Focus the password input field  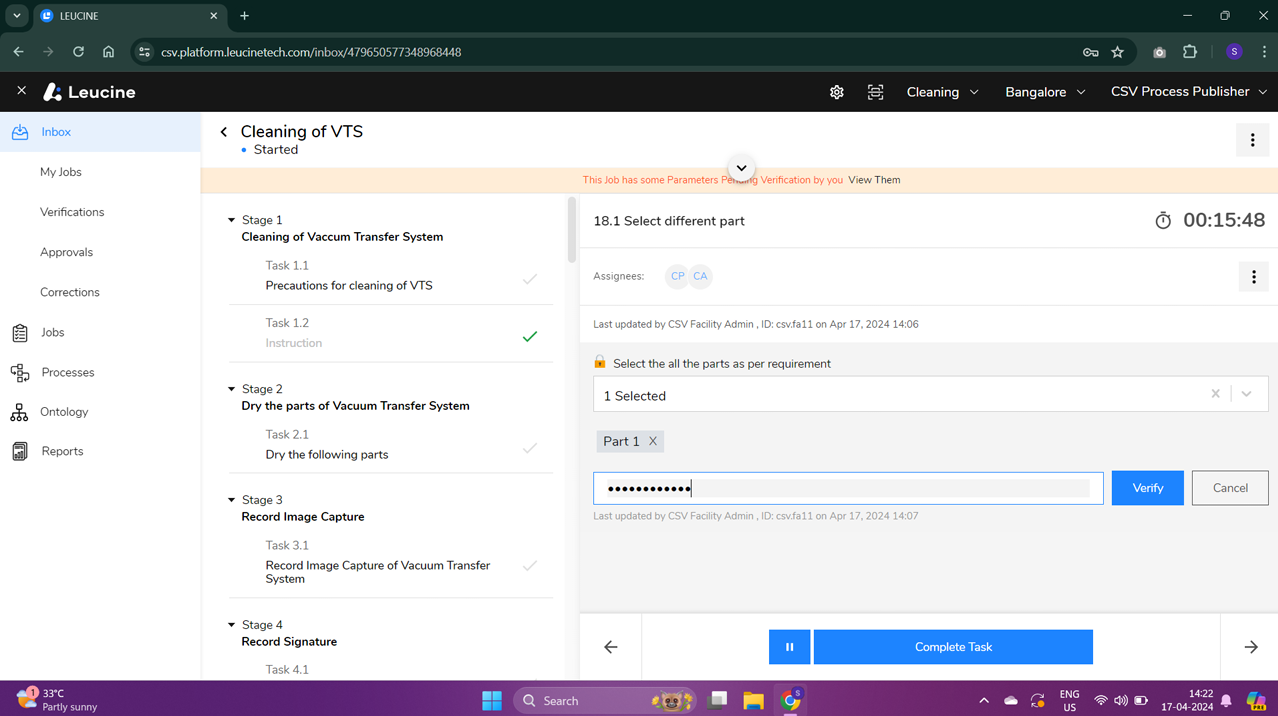[x=848, y=488]
